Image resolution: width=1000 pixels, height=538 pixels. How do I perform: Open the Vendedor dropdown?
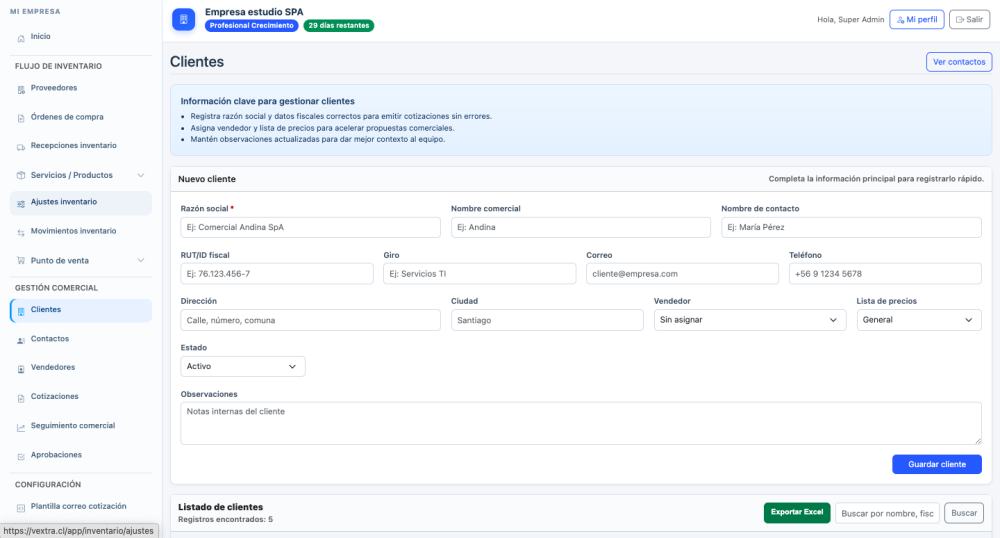pyautogui.click(x=749, y=320)
